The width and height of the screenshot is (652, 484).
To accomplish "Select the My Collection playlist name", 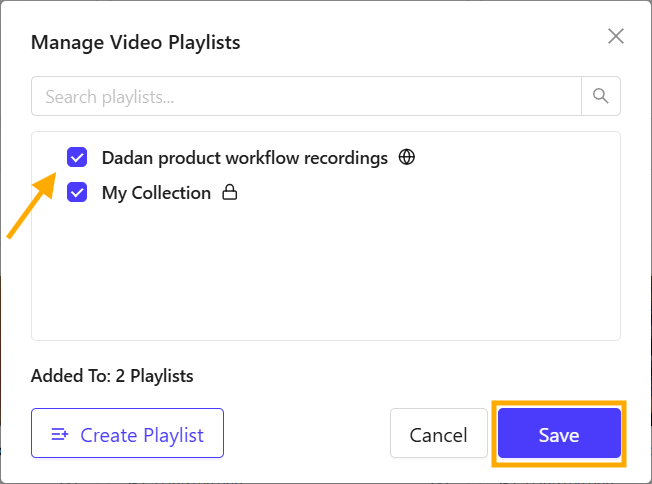I will pyautogui.click(x=156, y=193).
